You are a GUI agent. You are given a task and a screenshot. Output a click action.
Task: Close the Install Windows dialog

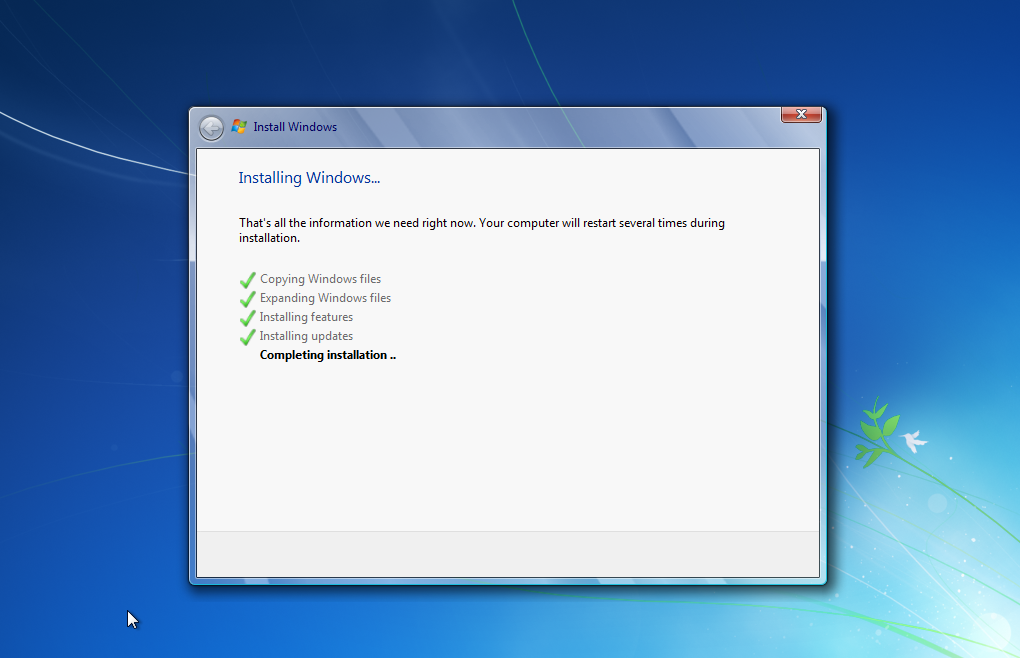pos(801,114)
